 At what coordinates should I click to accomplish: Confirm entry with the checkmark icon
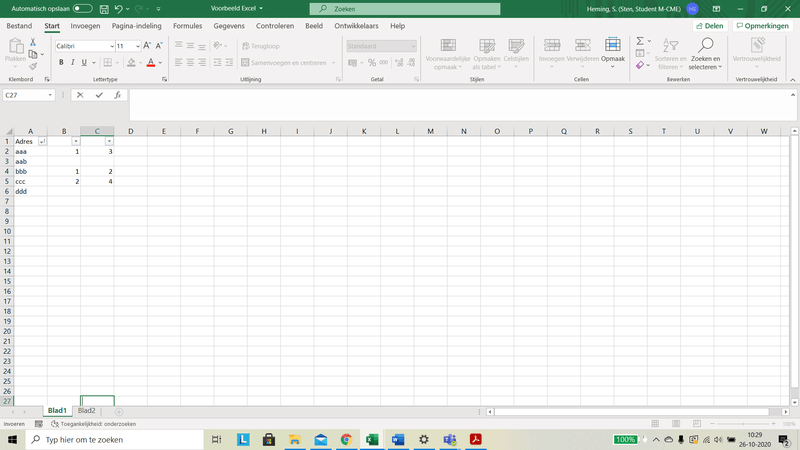pyautogui.click(x=99, y=95)
